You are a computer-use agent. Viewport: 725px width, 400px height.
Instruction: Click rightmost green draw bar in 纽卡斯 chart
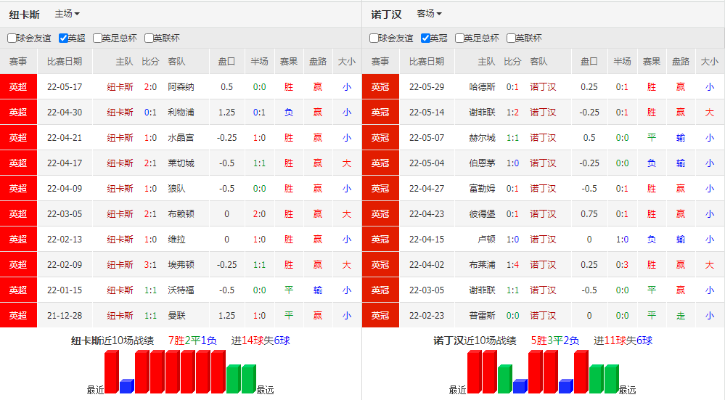click(x=247, y=378)
